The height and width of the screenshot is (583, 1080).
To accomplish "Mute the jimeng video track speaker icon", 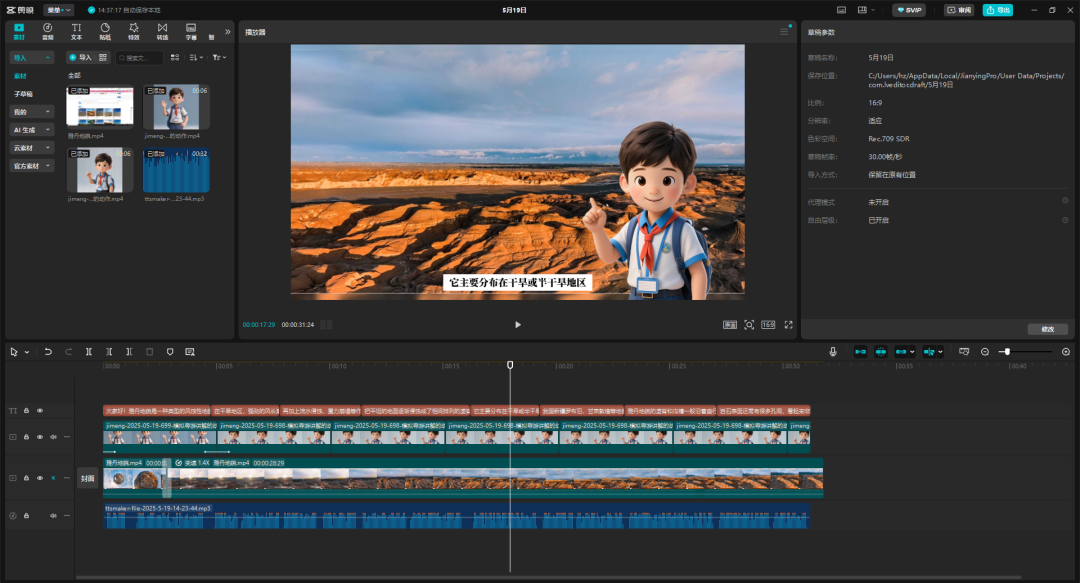I will click(53, 437).
